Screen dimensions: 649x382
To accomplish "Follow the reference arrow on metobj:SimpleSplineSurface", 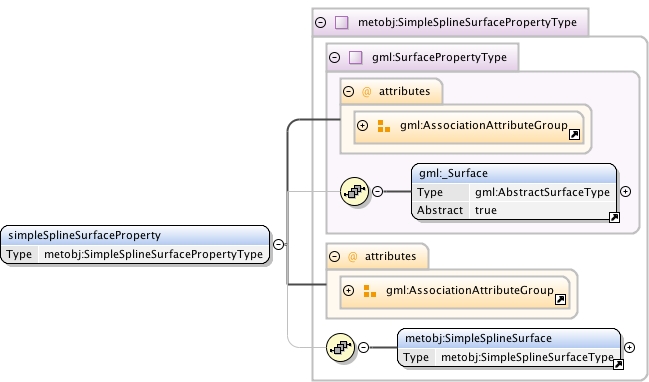I will [x=618, y=364].
